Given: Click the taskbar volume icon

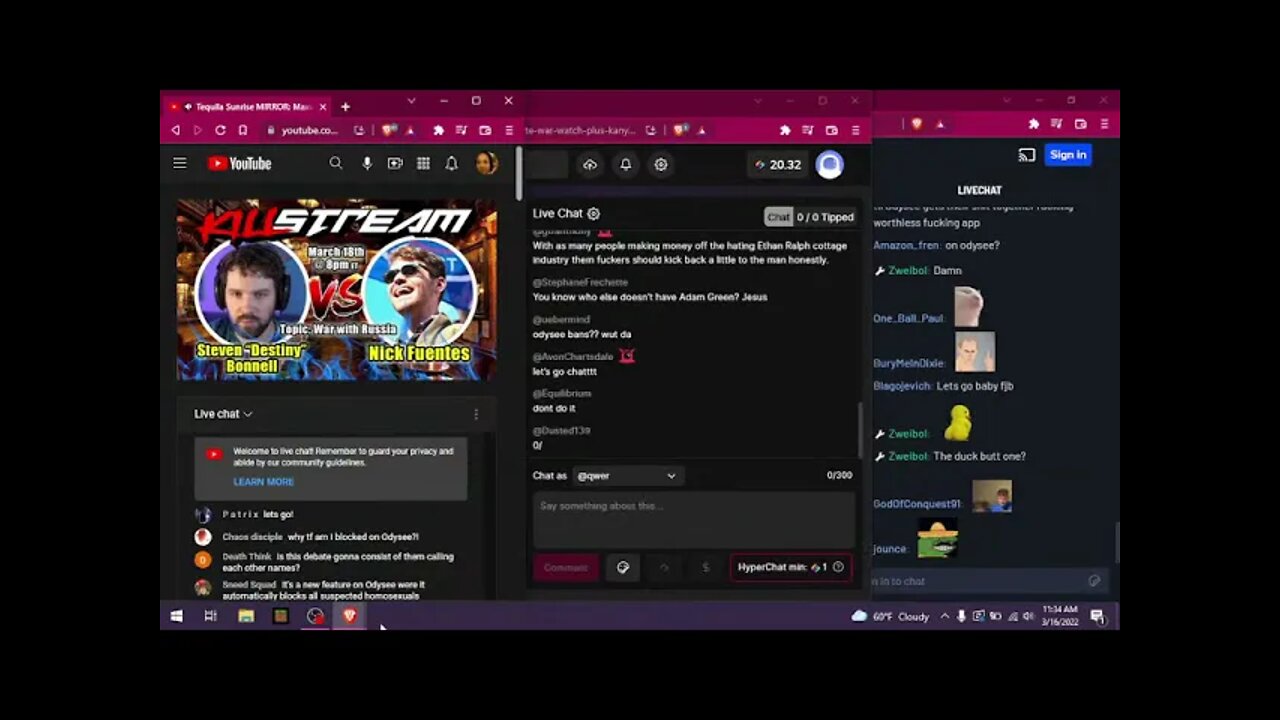Looking at the screenshot, I should click(1028, 616).
